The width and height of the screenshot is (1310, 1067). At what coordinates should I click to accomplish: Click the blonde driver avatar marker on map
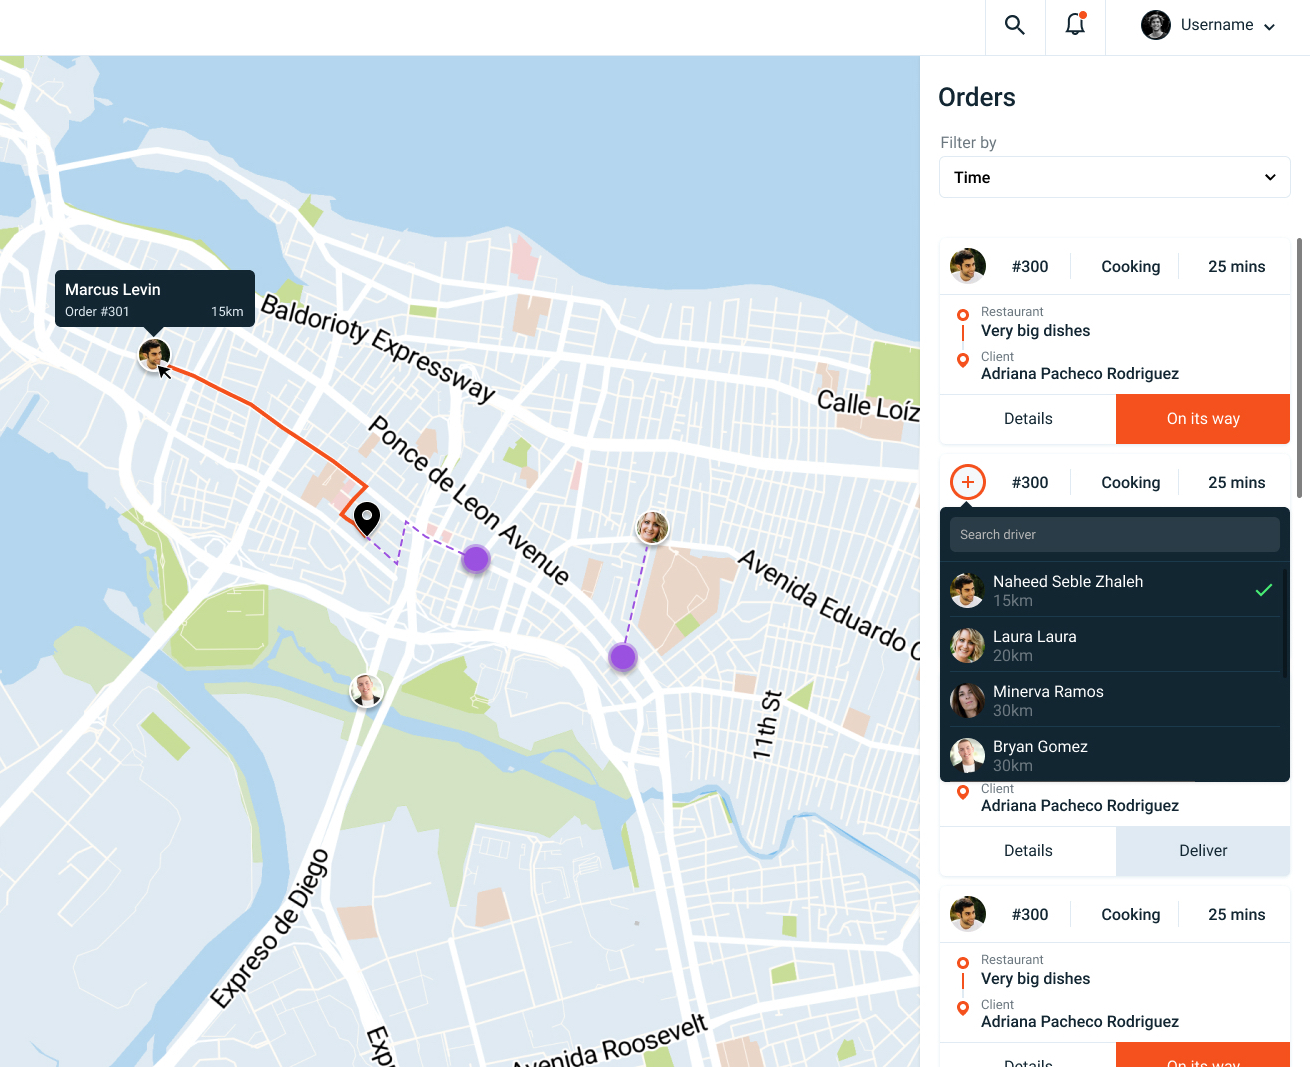(652, 527)
